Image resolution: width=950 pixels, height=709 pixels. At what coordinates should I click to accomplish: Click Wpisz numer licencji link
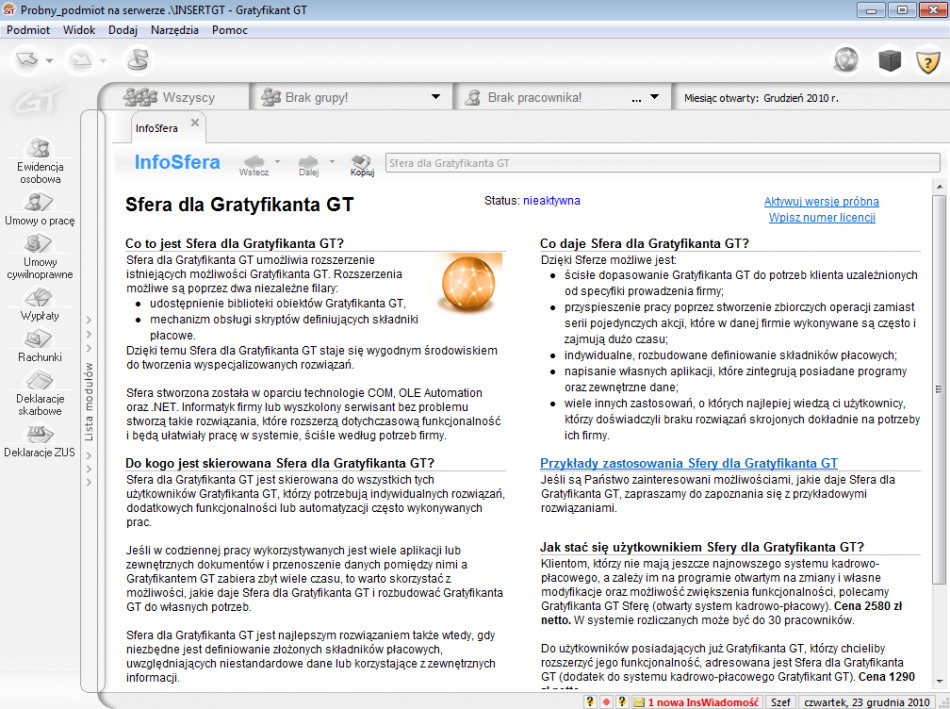[x=821, y=217]
